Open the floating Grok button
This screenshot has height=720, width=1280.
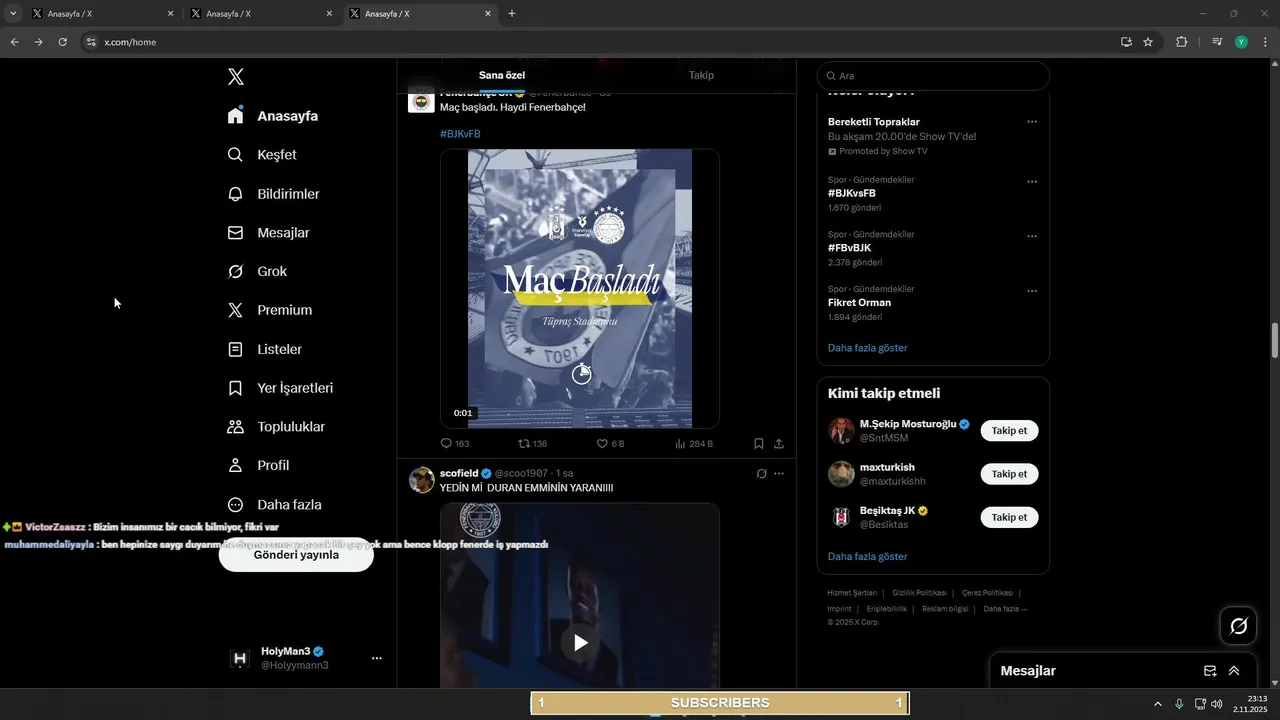pos(1239,626)
